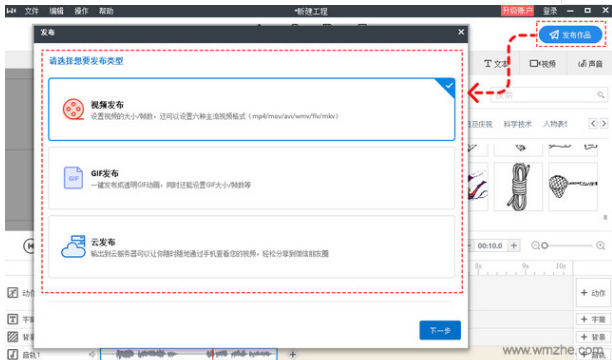The height and width of the screenshot is (360, 612).
Task: Click the 登录 link
Action: coord(550,11)
